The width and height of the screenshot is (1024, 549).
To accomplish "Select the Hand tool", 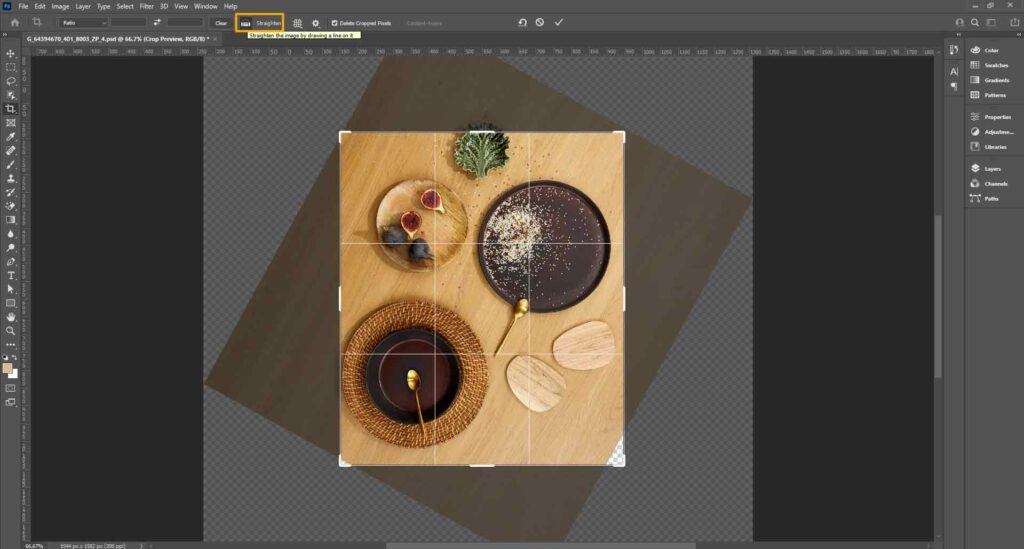I will point(10,317).
